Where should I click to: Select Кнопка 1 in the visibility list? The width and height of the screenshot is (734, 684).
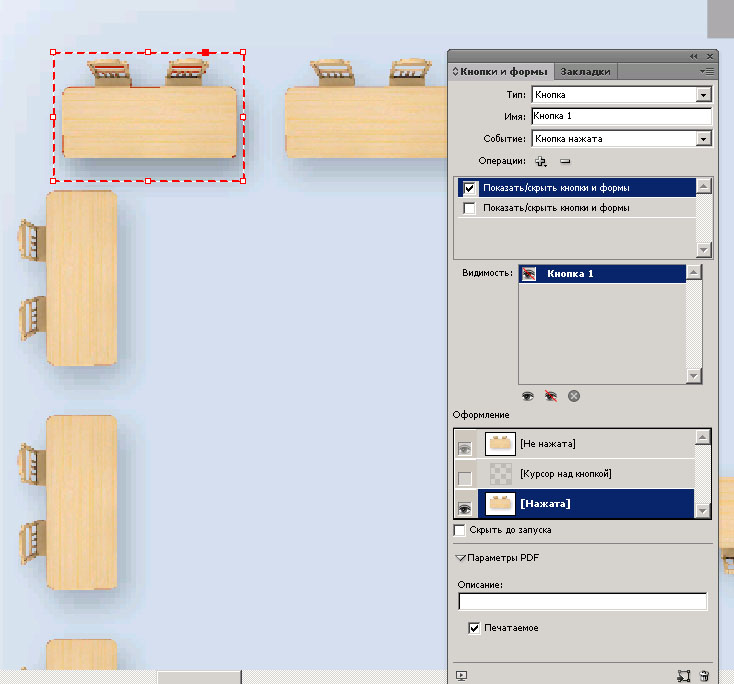602,274
